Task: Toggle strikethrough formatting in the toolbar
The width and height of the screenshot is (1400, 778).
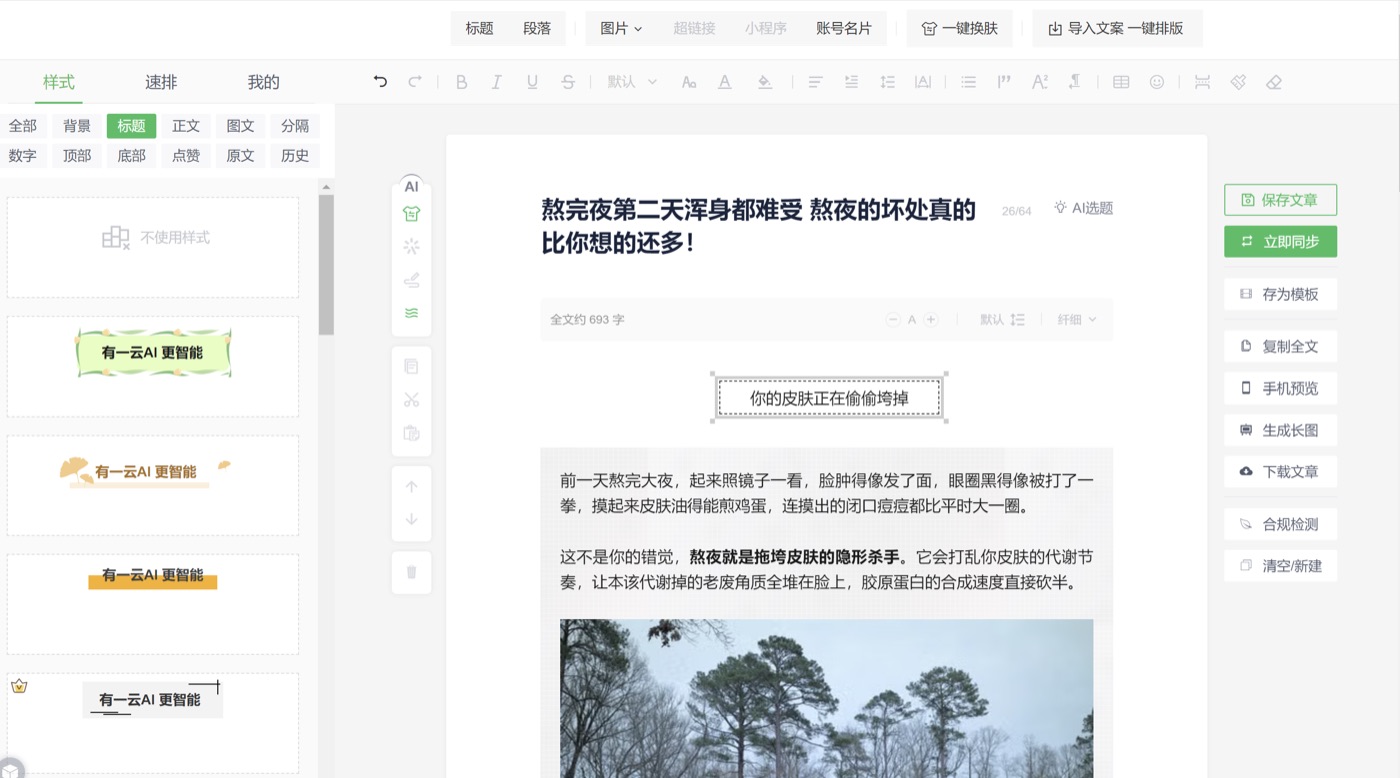Action: 568,82
